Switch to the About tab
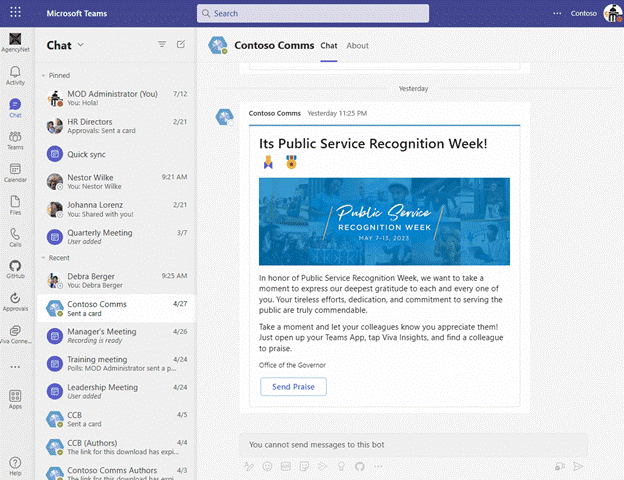The width and height of the screenshot is (624, 480). pyautogui.click(x=357, y=46)
